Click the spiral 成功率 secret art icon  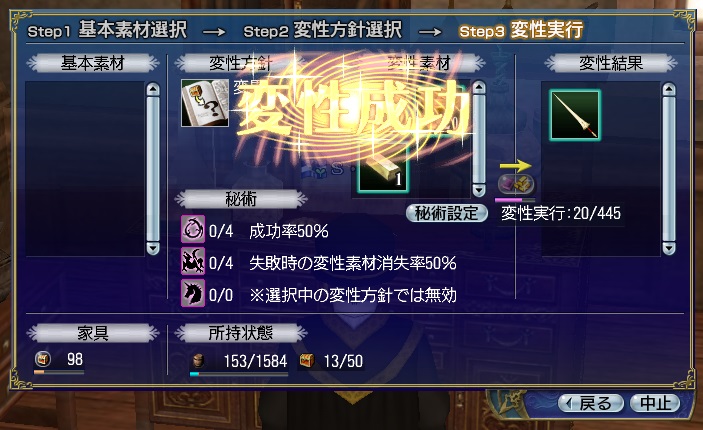coord(193,228)
